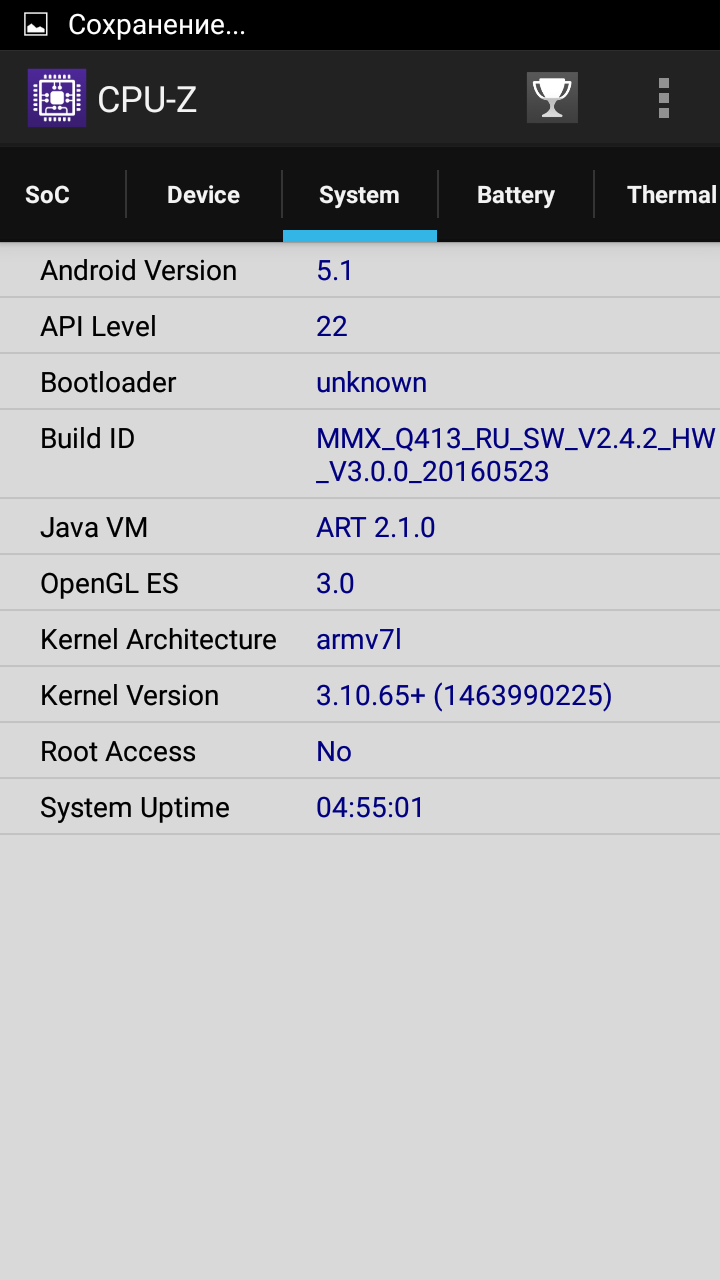Open the Battery tab
720x1280 pixels.
(515, 195)
